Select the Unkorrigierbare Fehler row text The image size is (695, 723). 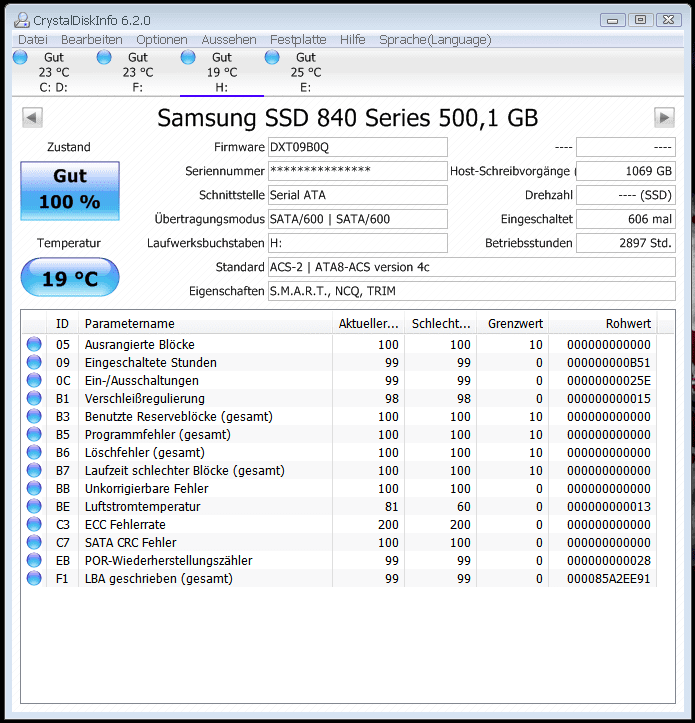[147, 488]
